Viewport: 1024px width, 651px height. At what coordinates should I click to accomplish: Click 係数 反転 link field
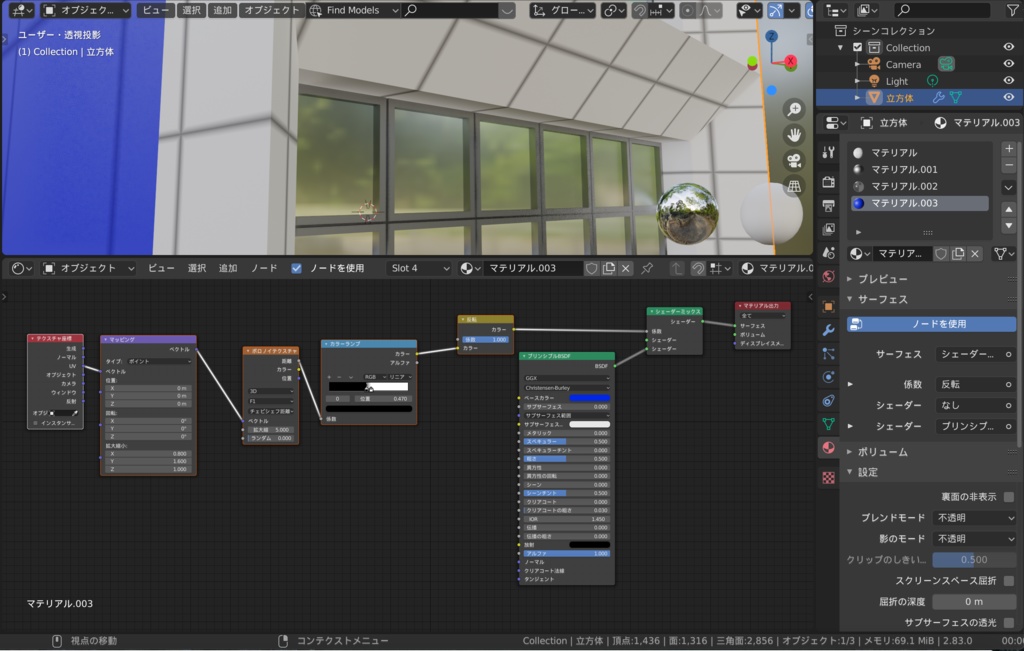click(x=975, y=385)
